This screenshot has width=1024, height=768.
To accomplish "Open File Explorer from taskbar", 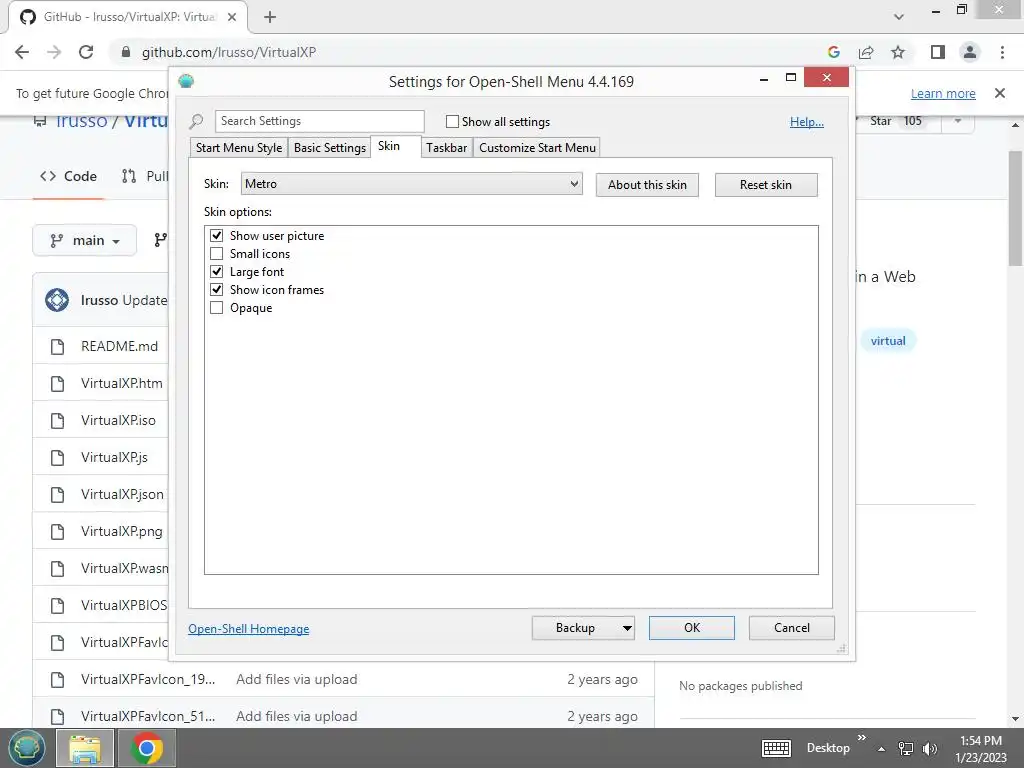I will [85, 748].
